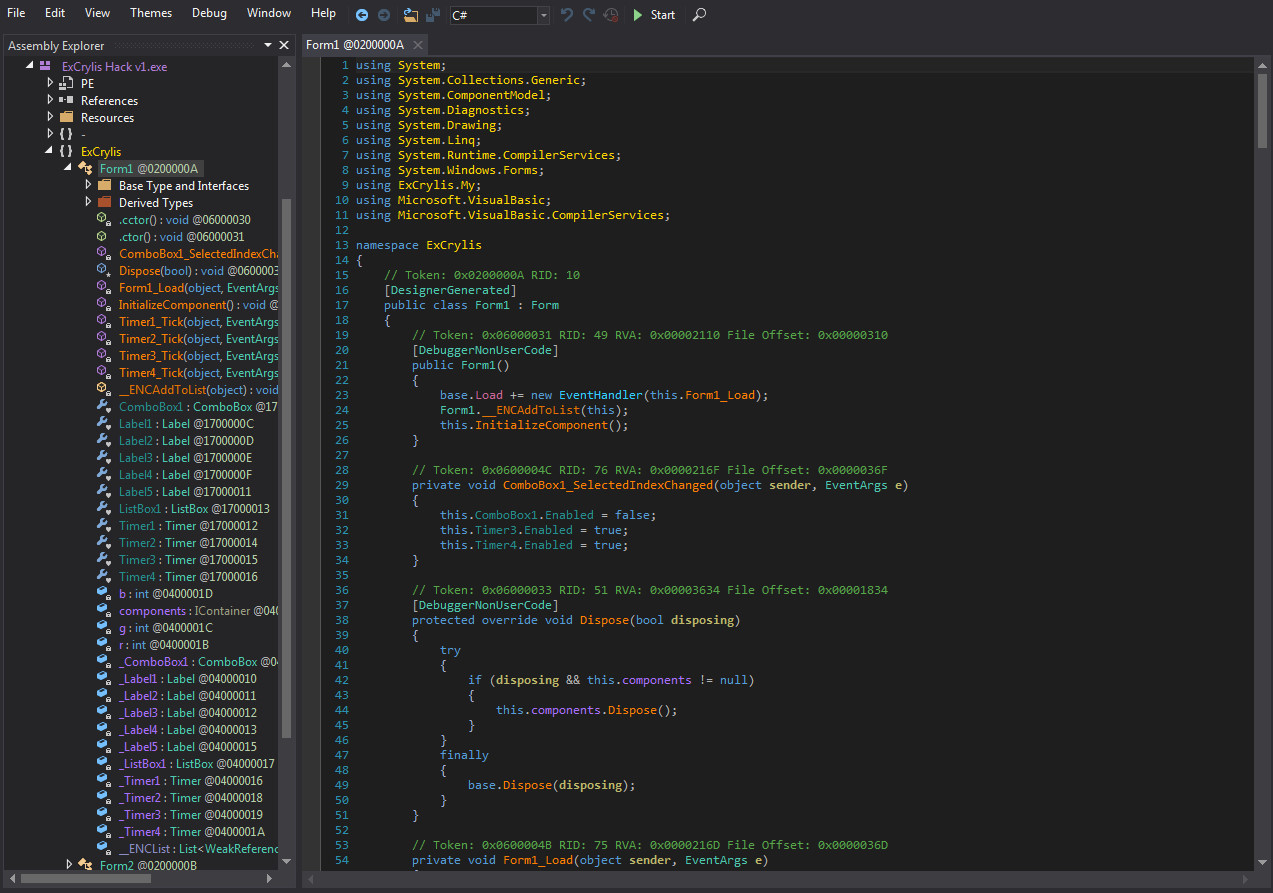Click the __ENCAddToList method icon
The image size is (1273, 893).
103,389
